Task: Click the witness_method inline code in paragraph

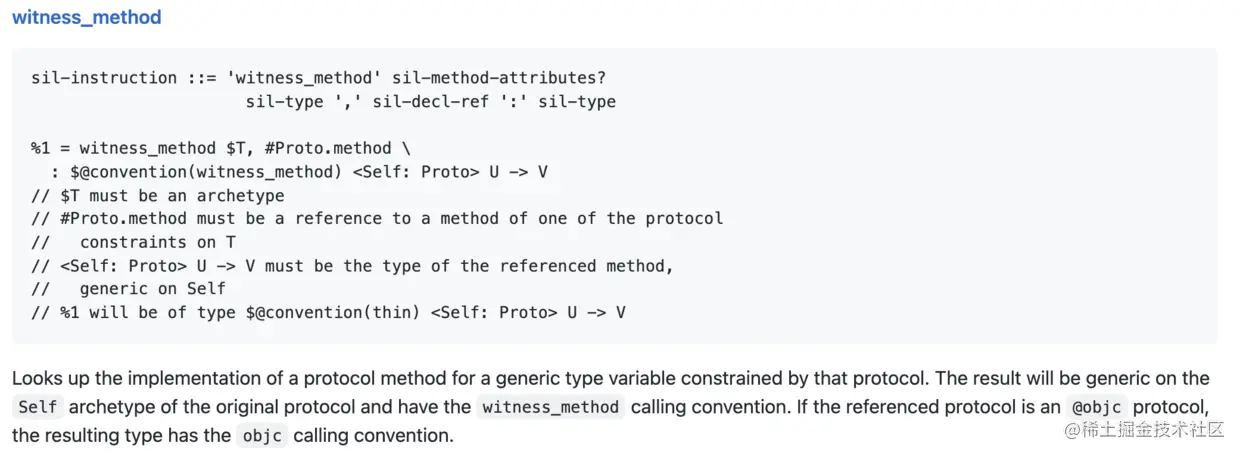Action: (550, 407)
